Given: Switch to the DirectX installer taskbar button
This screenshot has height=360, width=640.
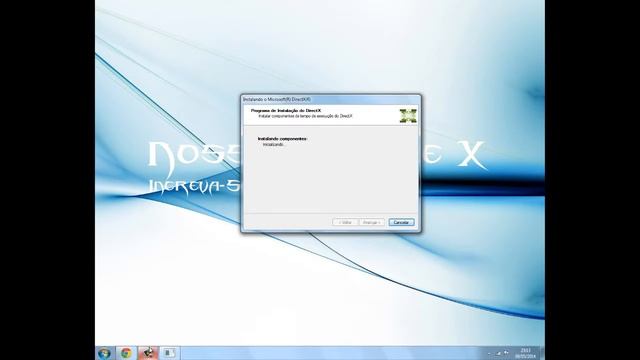Looking at the screenshot, I should pyautogui.click(x=169, y=353).
